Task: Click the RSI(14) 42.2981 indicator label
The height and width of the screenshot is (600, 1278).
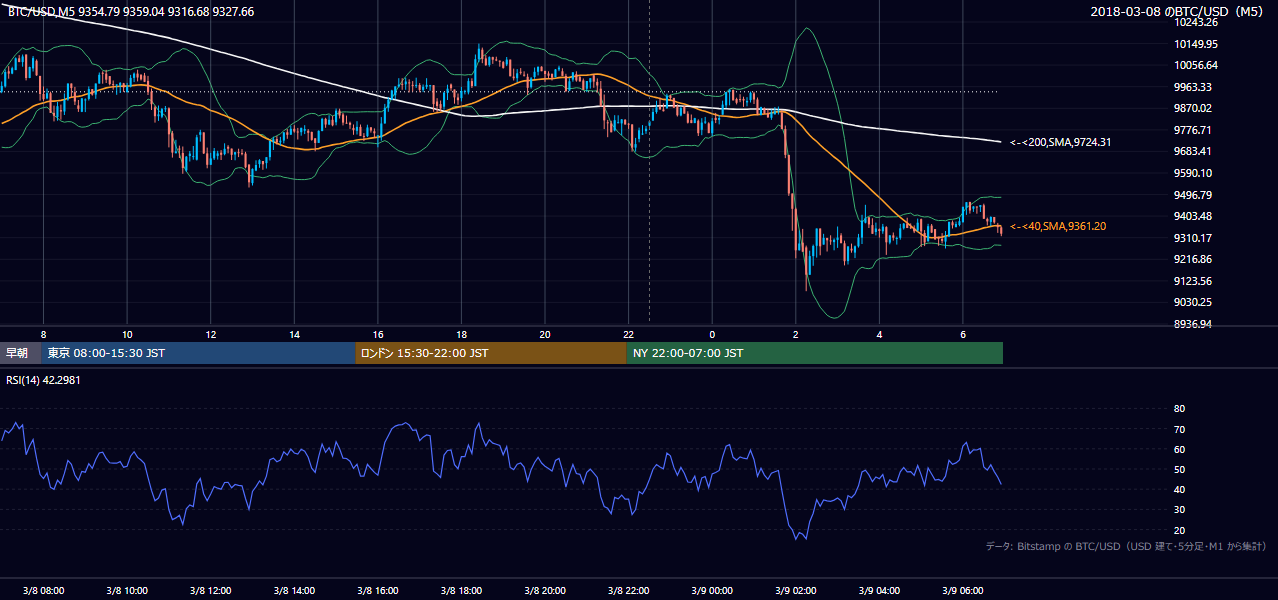Action: pos(44,379)
